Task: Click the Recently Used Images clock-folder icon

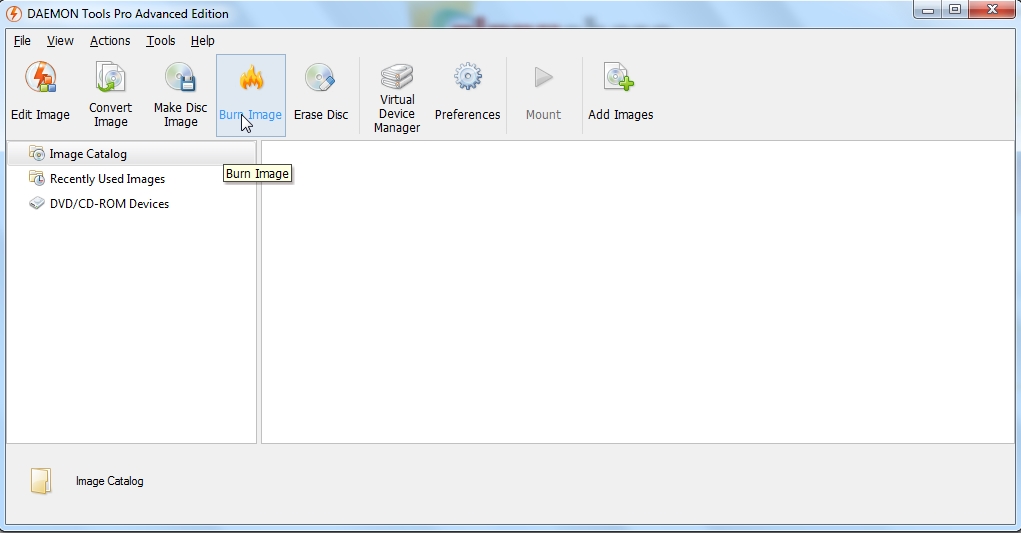Action: click(x=37, y=178)
